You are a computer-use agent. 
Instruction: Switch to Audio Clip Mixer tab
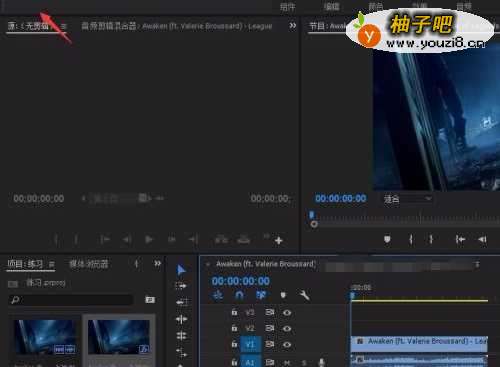177,26
